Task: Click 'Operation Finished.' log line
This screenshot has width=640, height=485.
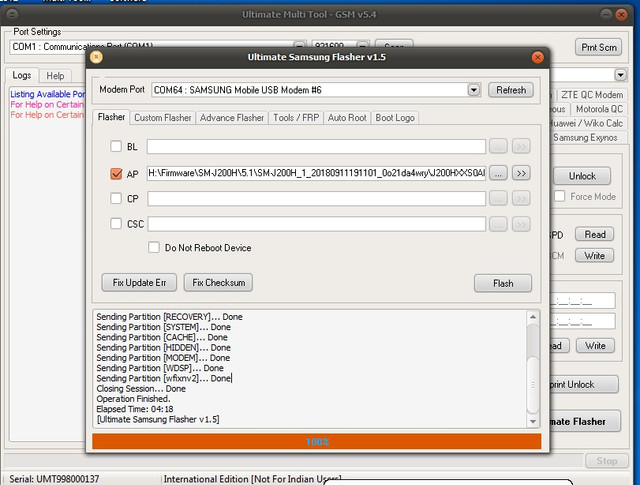Action: point(133,398)
